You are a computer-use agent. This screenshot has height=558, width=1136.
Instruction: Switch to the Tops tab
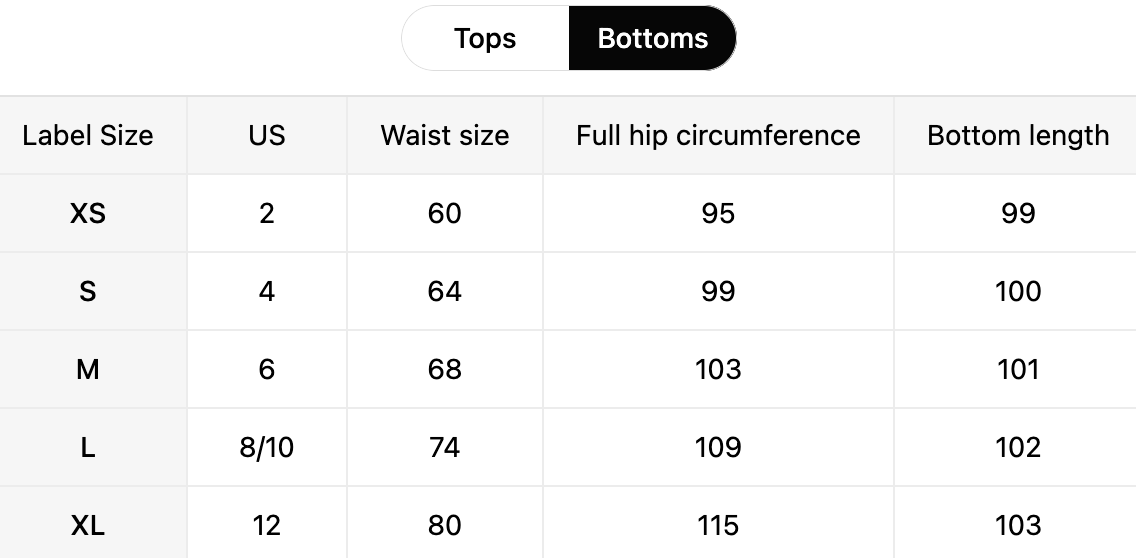click(x=485, y=39)
